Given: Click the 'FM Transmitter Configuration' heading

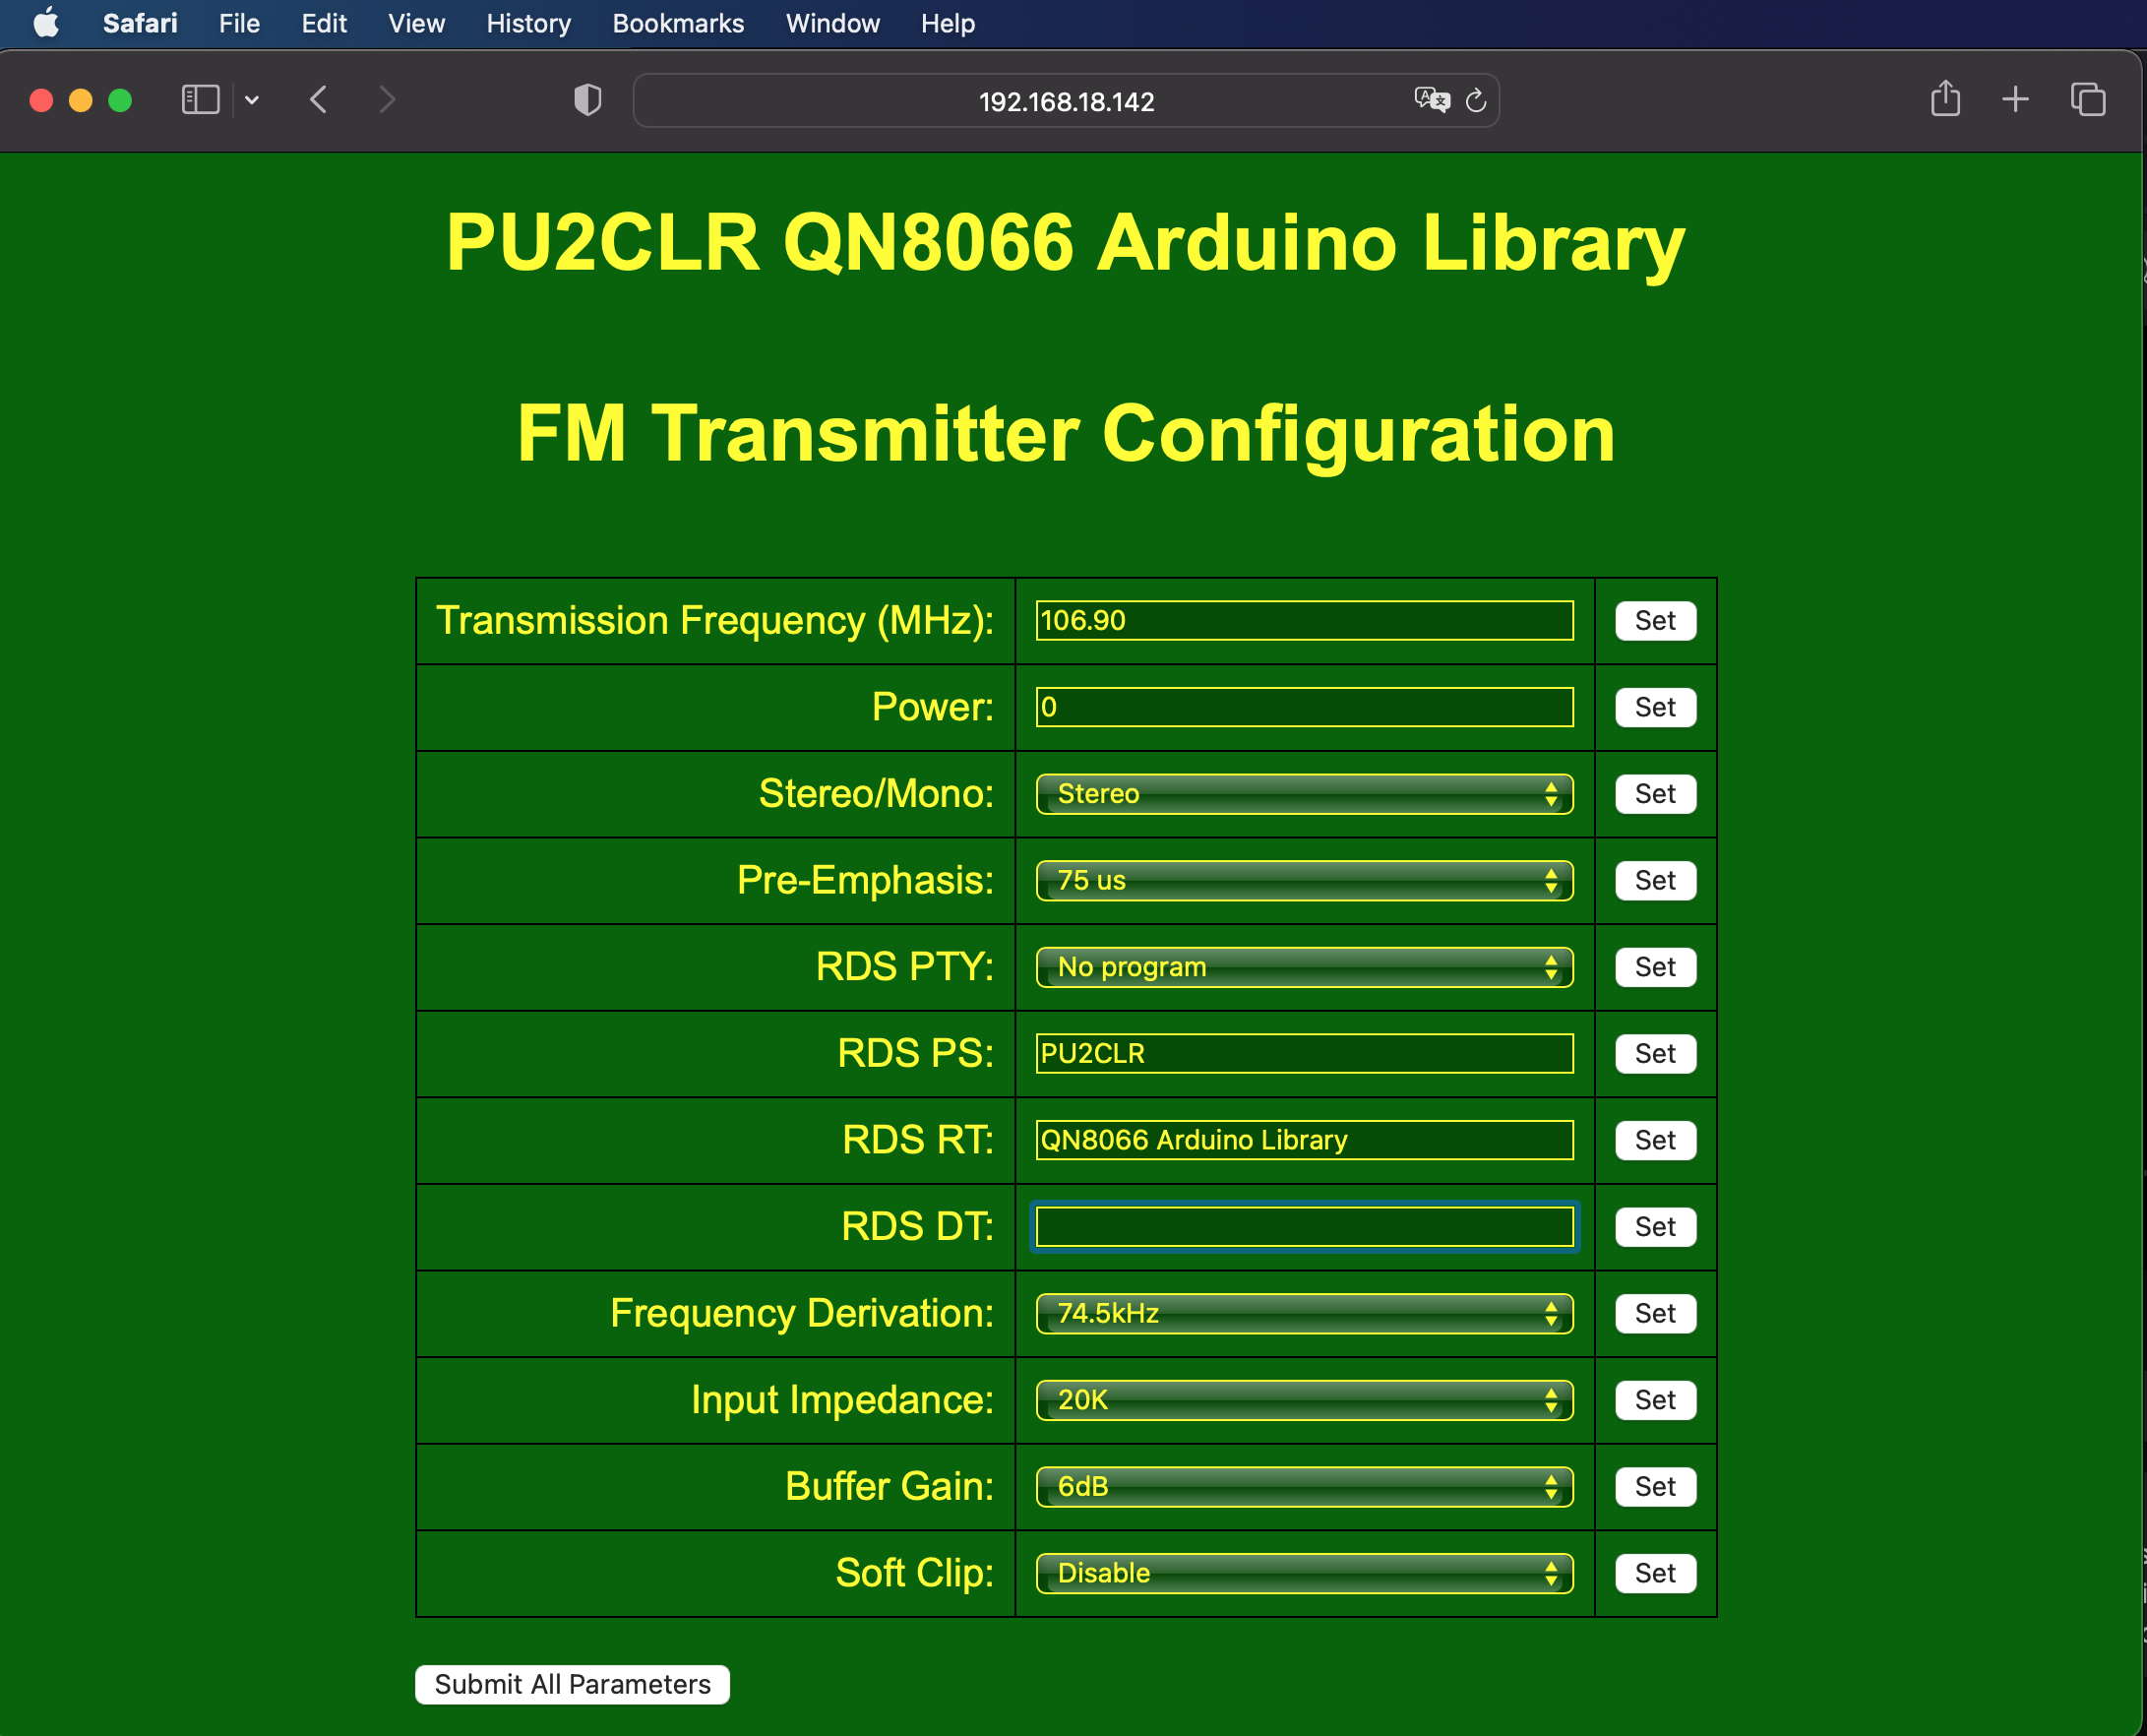Looking at the screenshot, I should tap(1066, 433).
